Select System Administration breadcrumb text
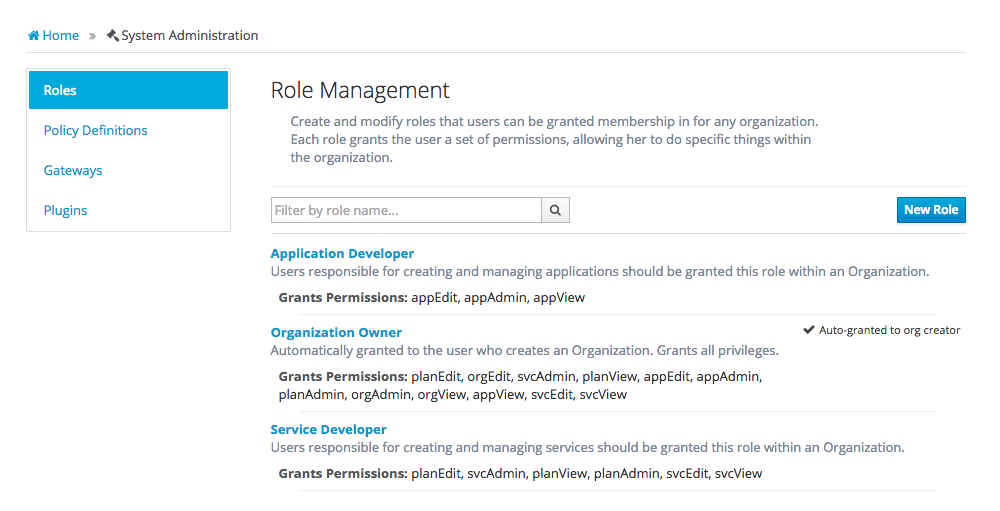This screenshot has height=511, width=1000. pos(189,36)
